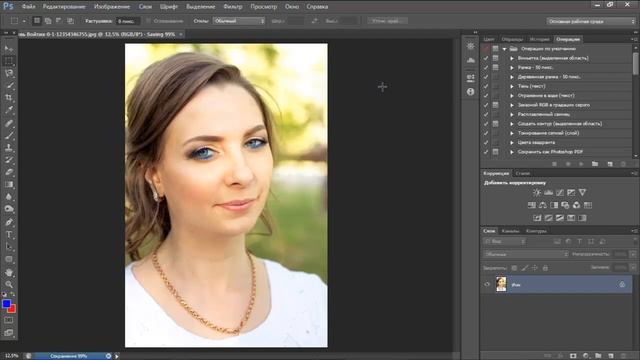
Task: Select the Crop tool
Action: click(9, 98)
